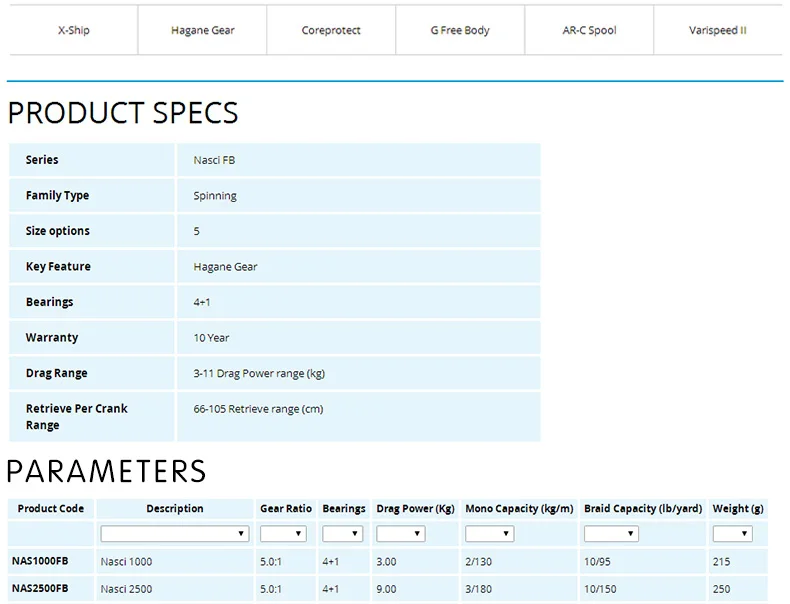
Task: Click the Size options value 5
Action: tap(196, 231)
